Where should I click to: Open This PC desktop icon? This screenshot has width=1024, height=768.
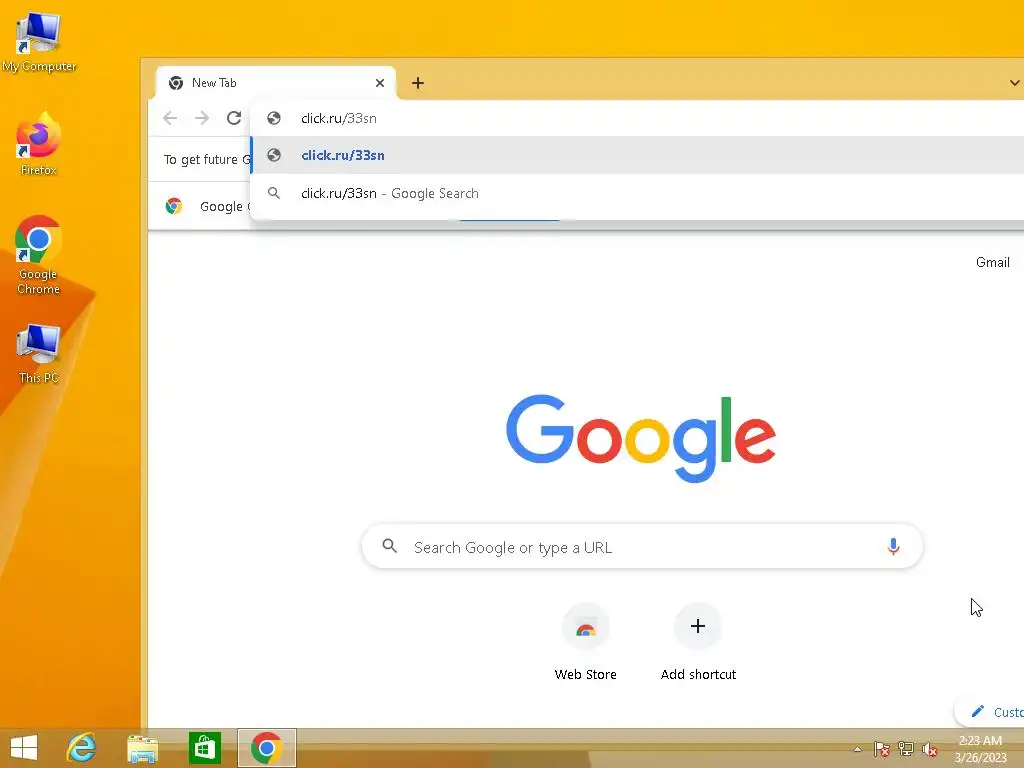(x=38, y=353)
